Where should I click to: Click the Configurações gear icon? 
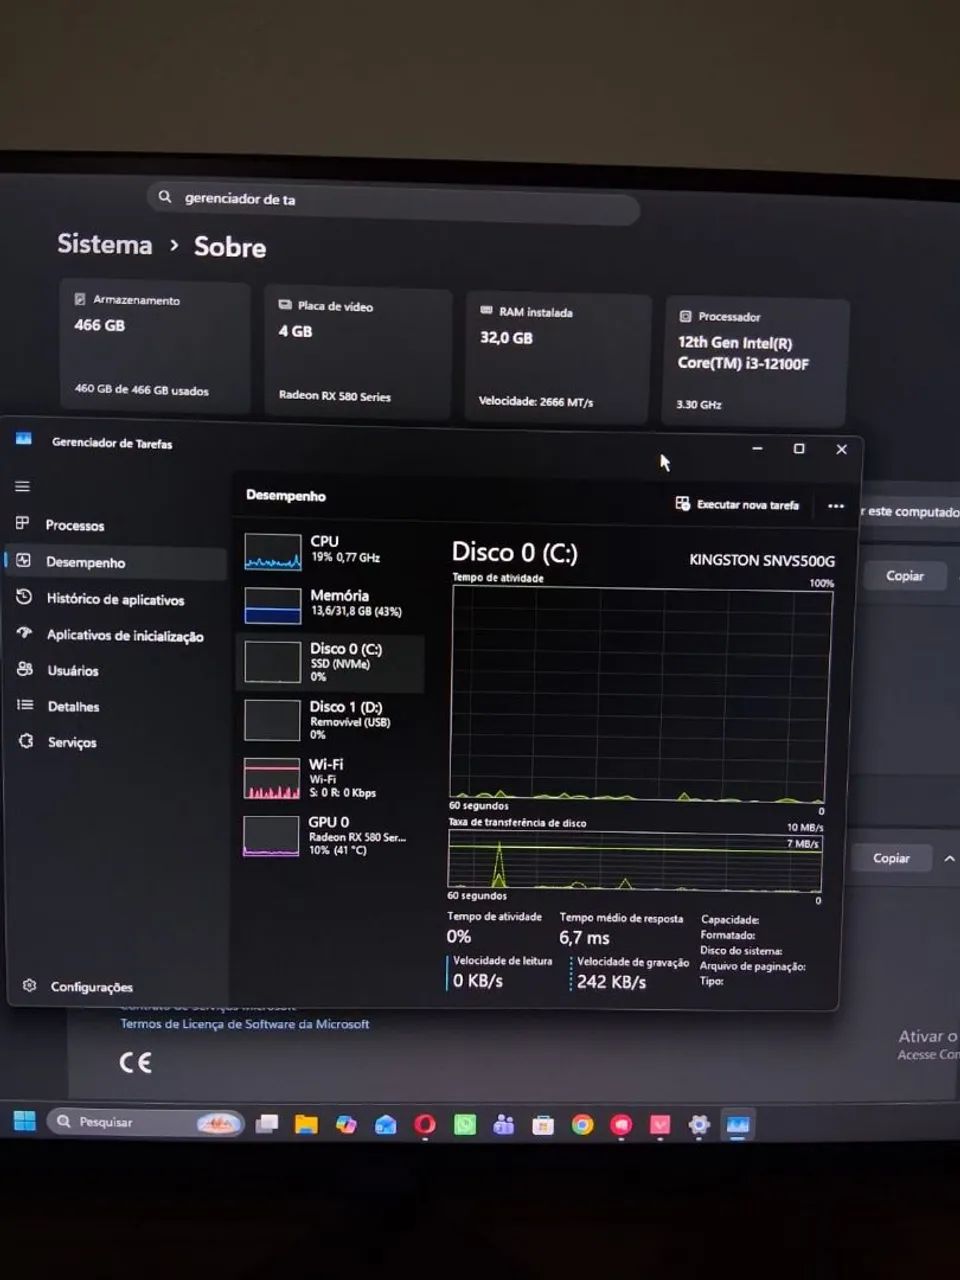pyautogui.click(x=29, y=986)
